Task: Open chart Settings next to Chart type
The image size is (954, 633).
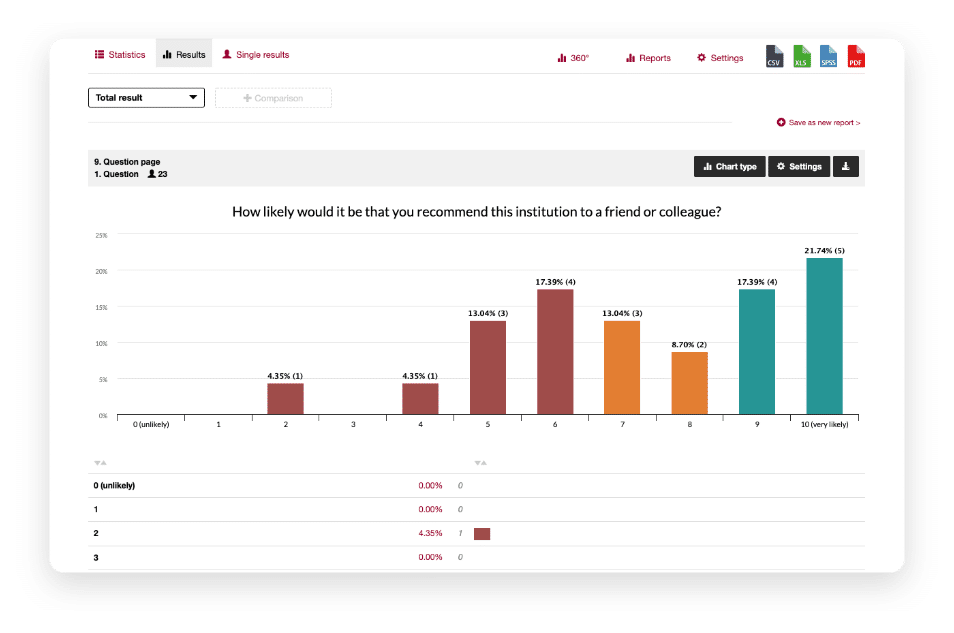Action: 798,166
